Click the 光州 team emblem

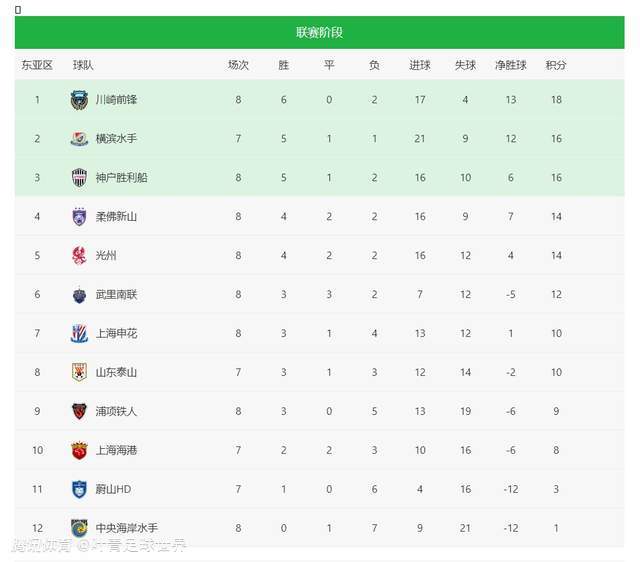point(79,256)
